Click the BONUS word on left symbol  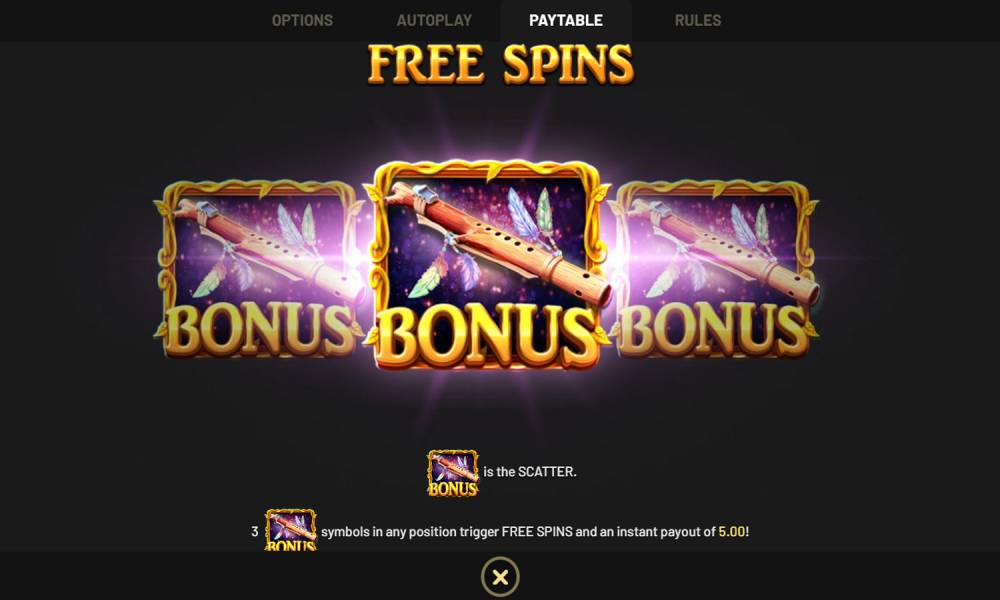[x=260, y=330]
